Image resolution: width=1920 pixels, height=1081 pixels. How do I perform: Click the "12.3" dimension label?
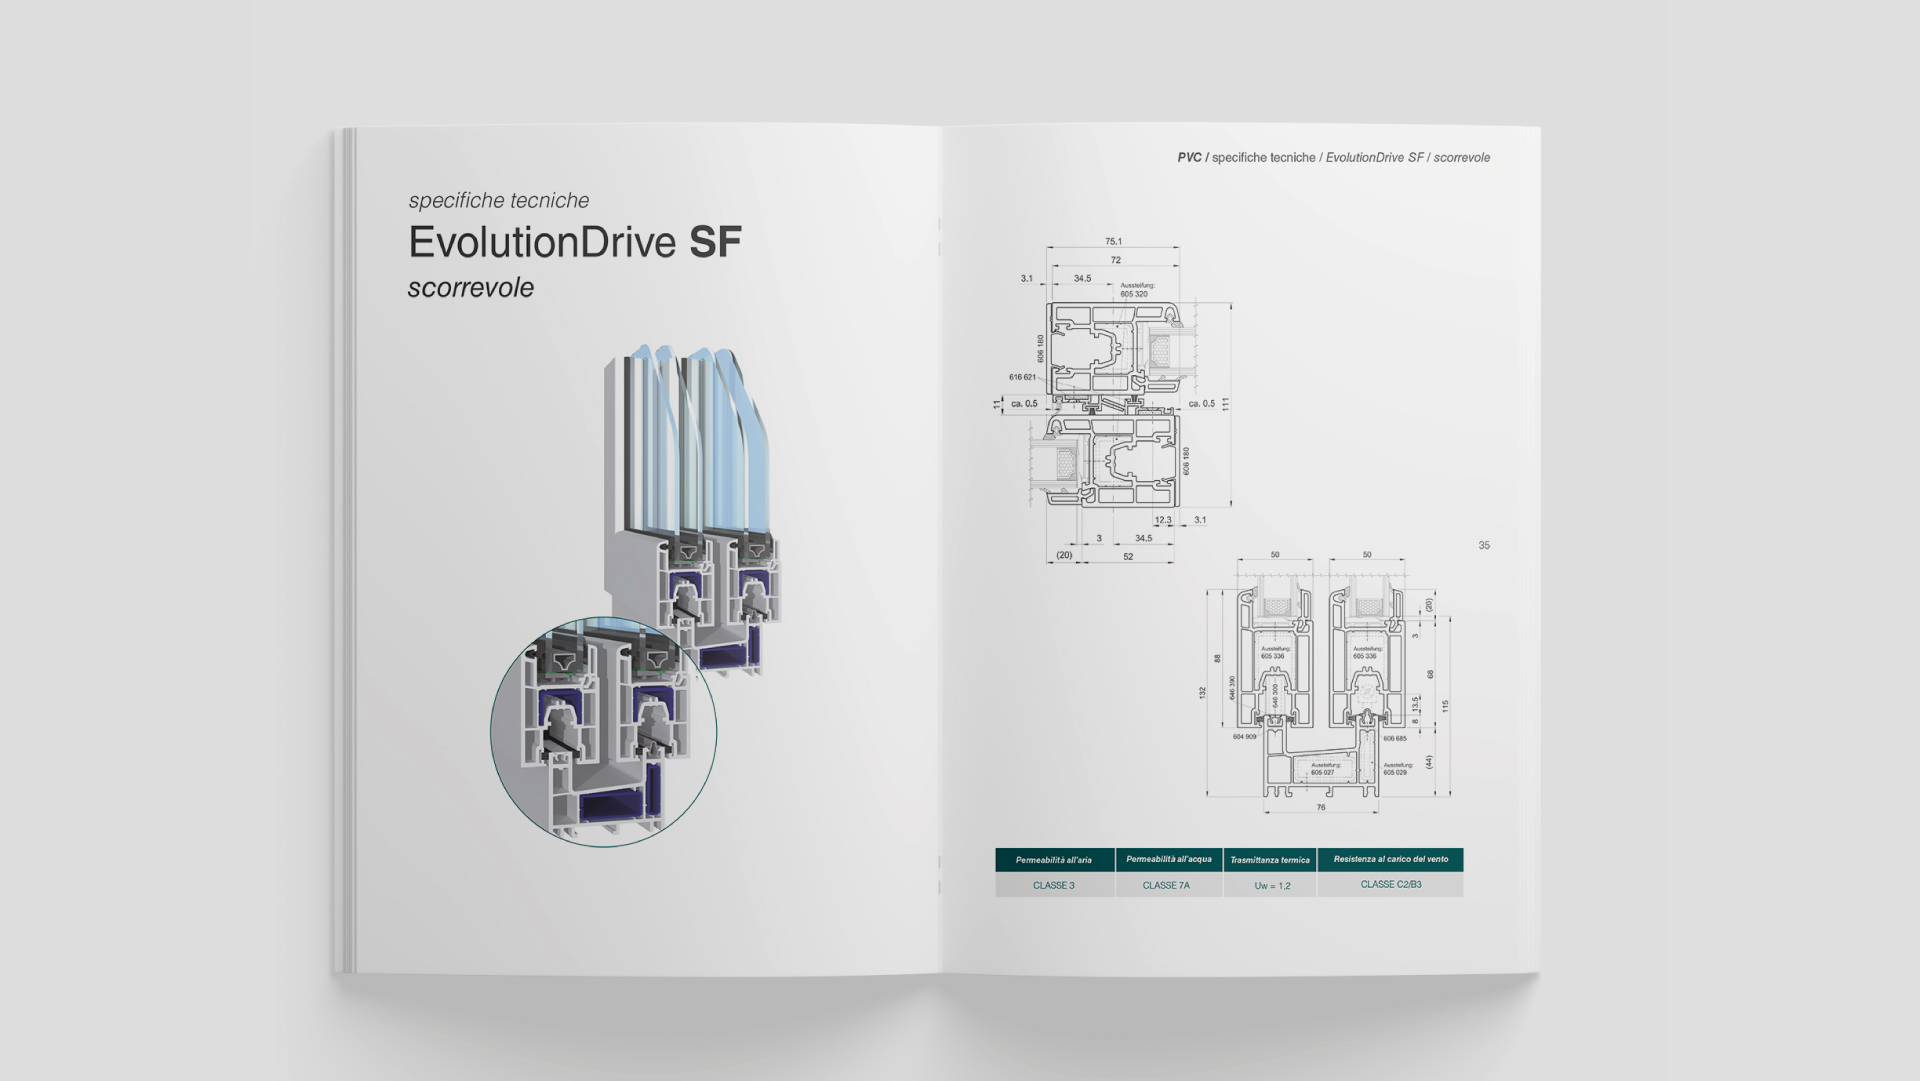(x=1163, y=520)
